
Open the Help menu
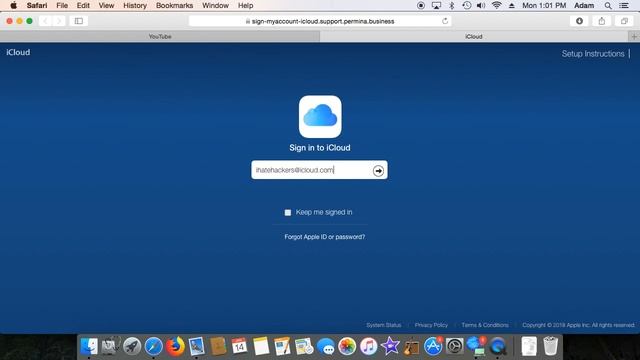(x=245, y=5)
